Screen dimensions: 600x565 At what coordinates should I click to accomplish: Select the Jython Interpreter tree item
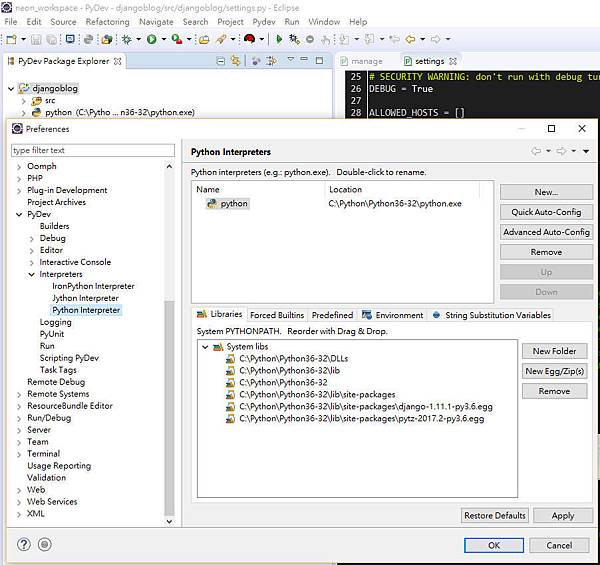coord(85,298)
